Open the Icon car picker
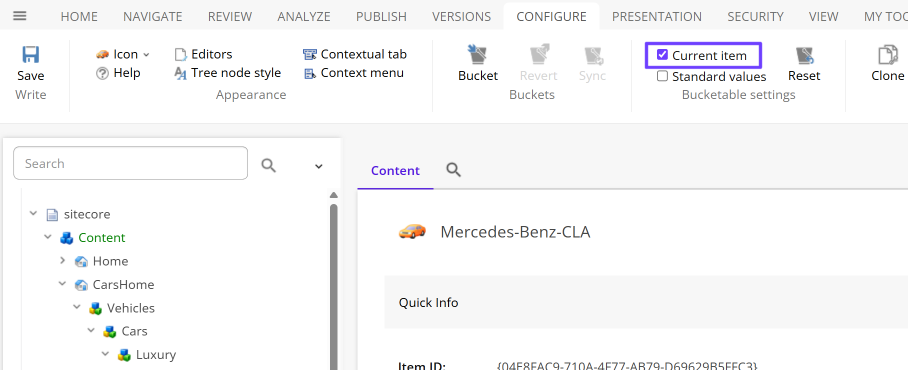 (x=102, y=54)
